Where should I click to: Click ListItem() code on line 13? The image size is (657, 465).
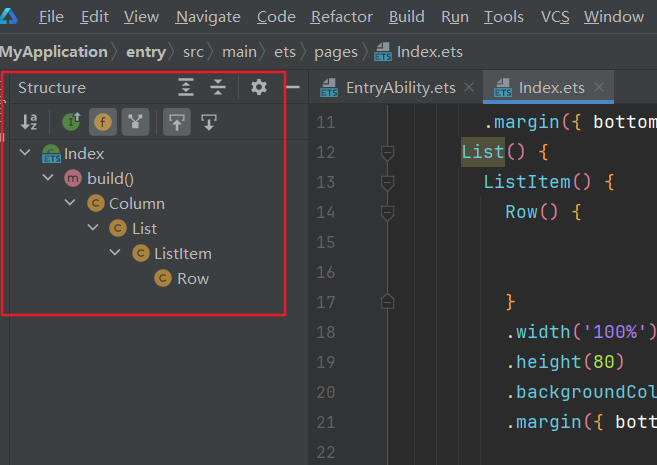(x=537, y=182)
